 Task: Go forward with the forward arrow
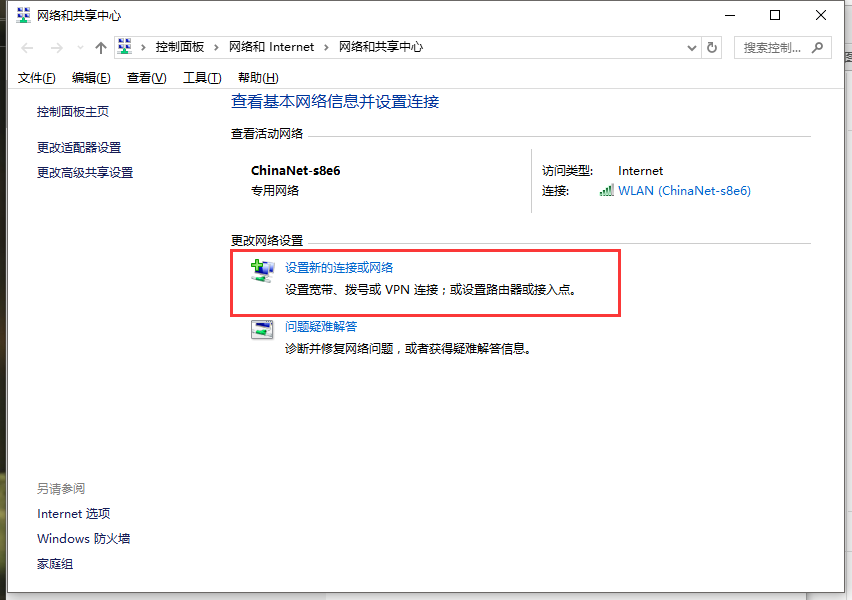[x=57, y=48]
